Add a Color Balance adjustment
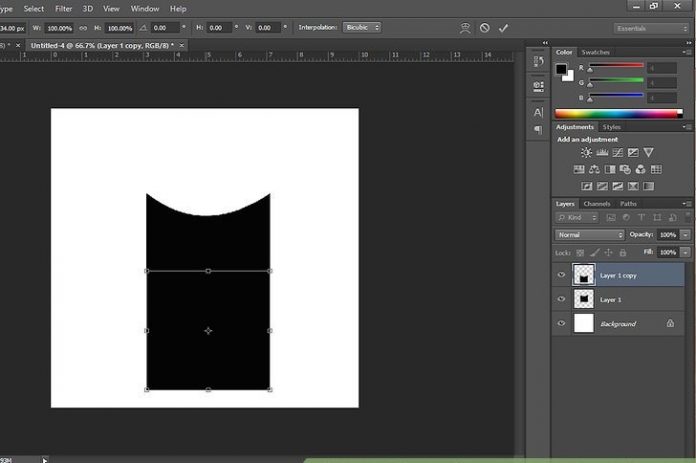696x463 pixels. [594, 170]
